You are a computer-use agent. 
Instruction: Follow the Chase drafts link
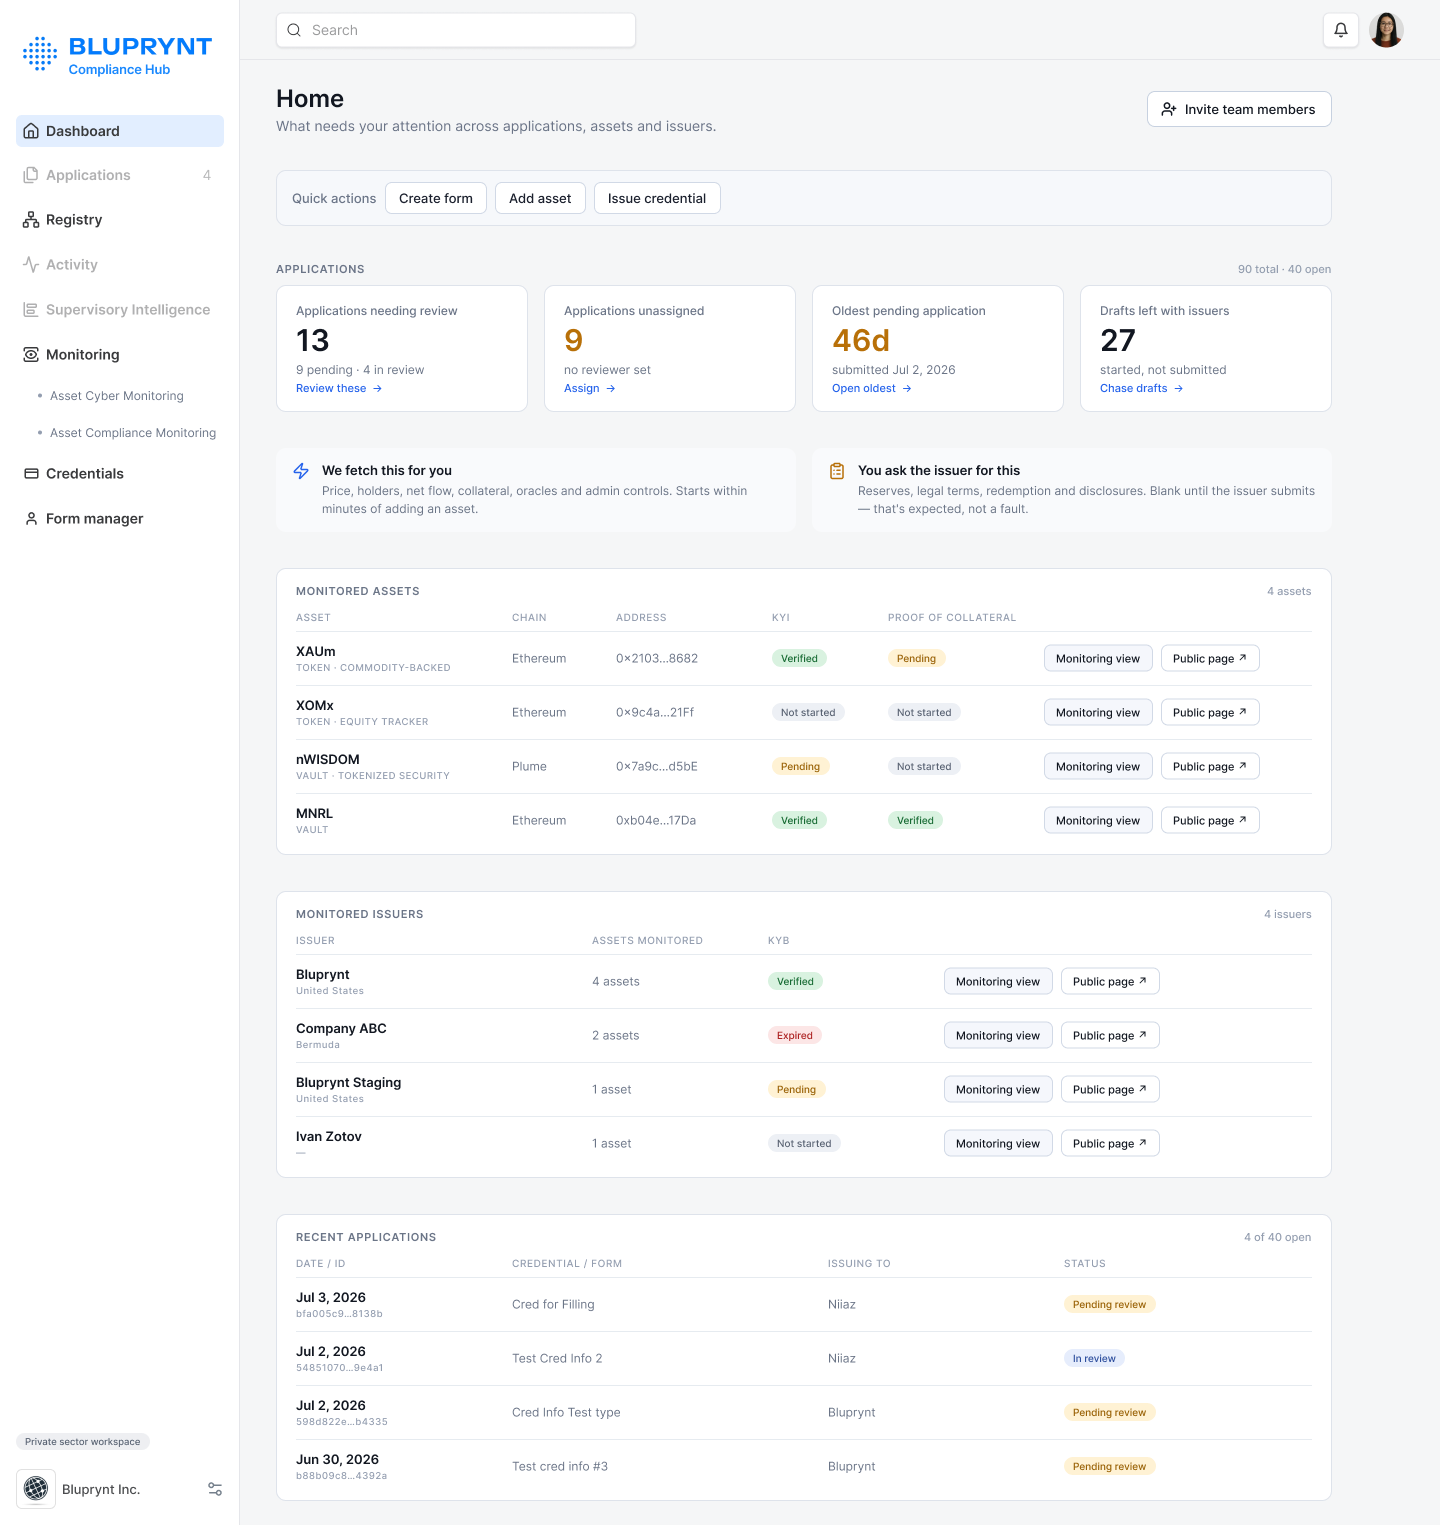tap(1142, 388)
